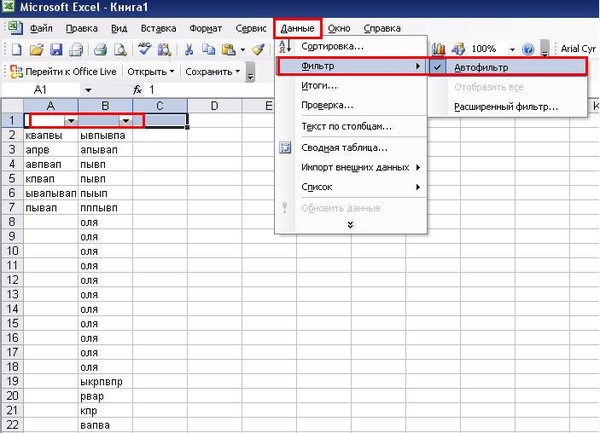Choose Текст по столбцам...

351,126
